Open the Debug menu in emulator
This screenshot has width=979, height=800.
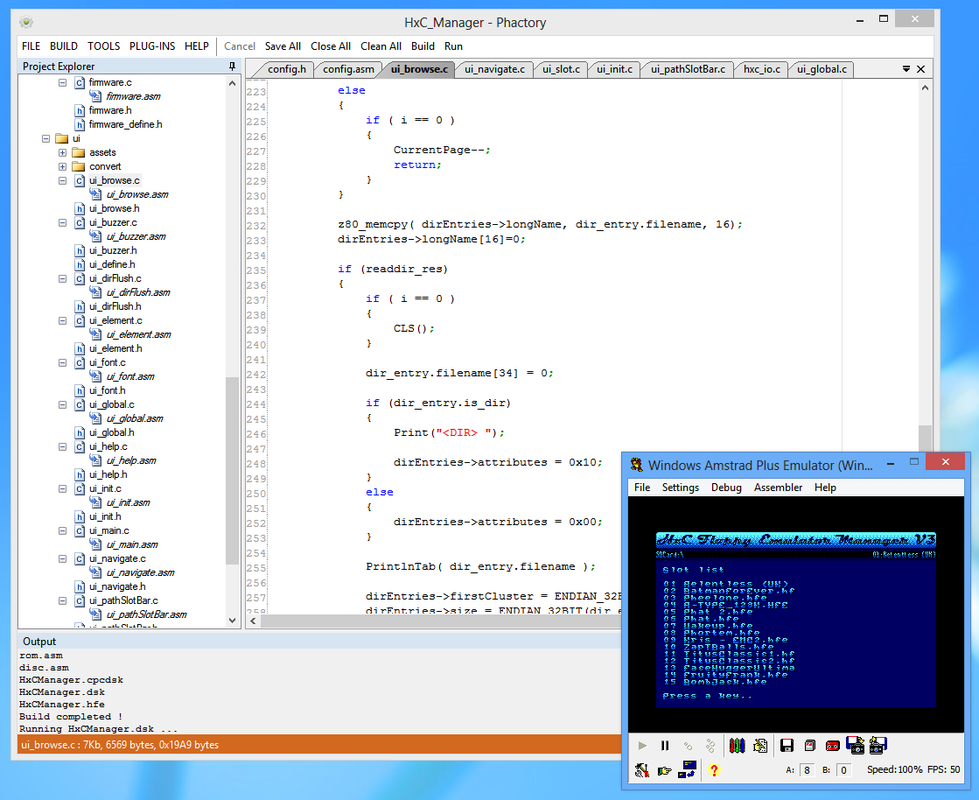[726, 487]
